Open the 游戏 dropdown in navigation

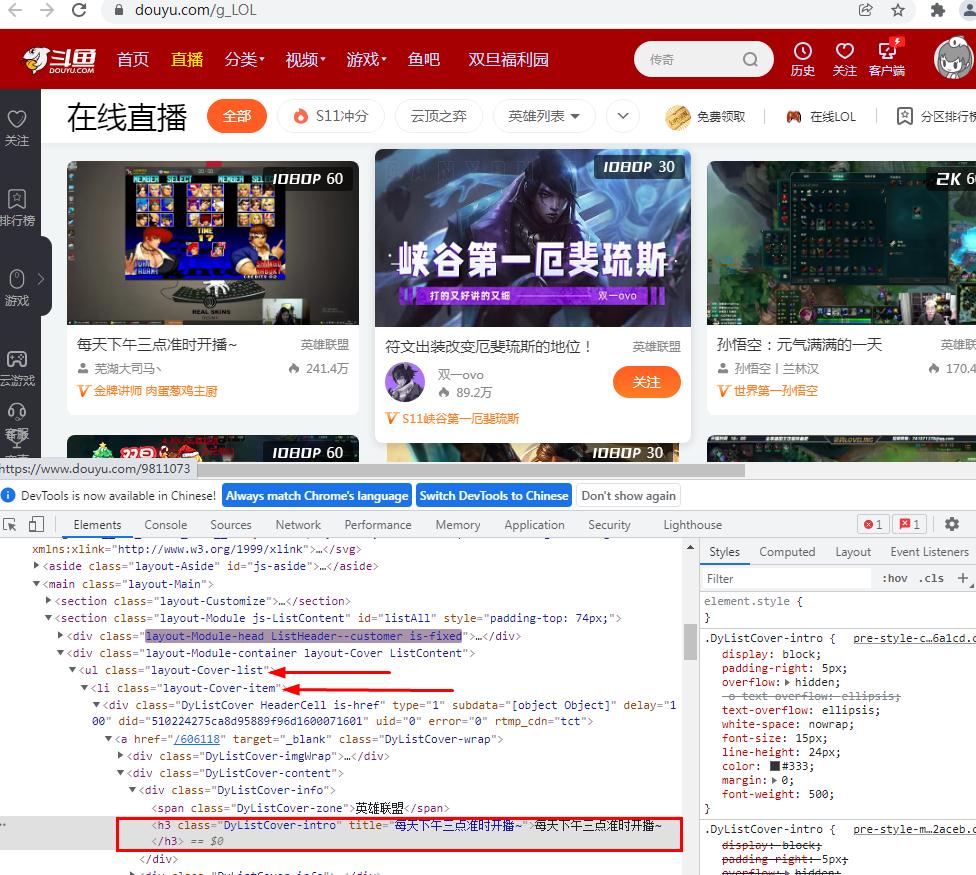pyautogui.click(x=366, y=60)
